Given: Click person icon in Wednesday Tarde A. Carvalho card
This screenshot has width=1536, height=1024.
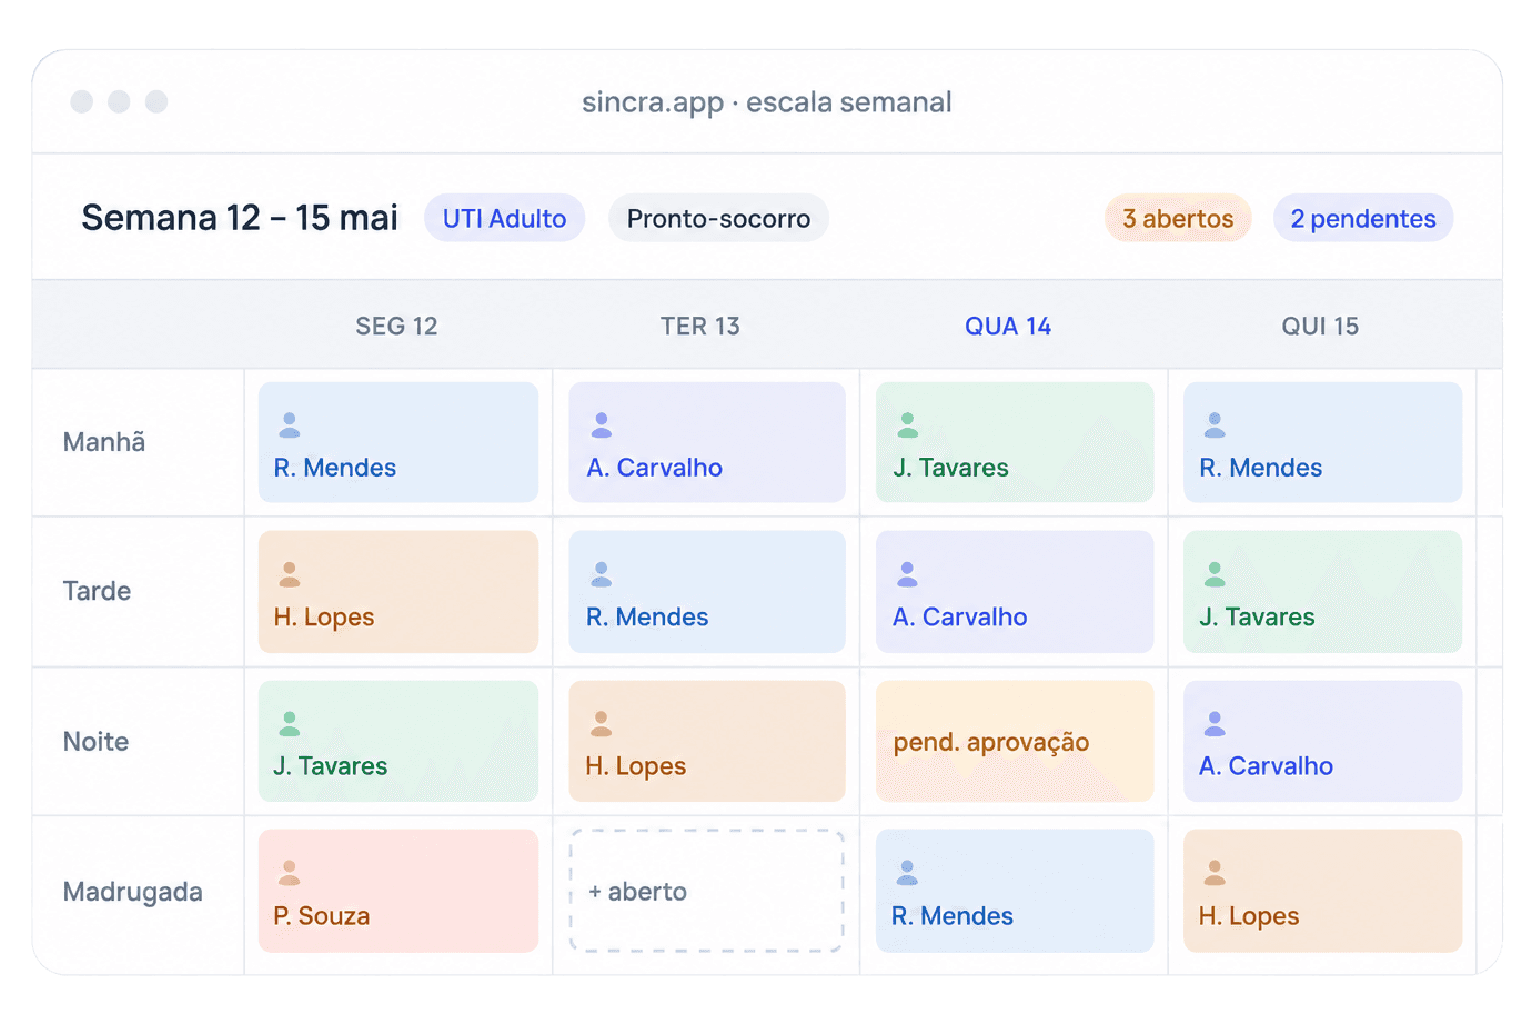Looking at the screenshot, I should point(907,574).
